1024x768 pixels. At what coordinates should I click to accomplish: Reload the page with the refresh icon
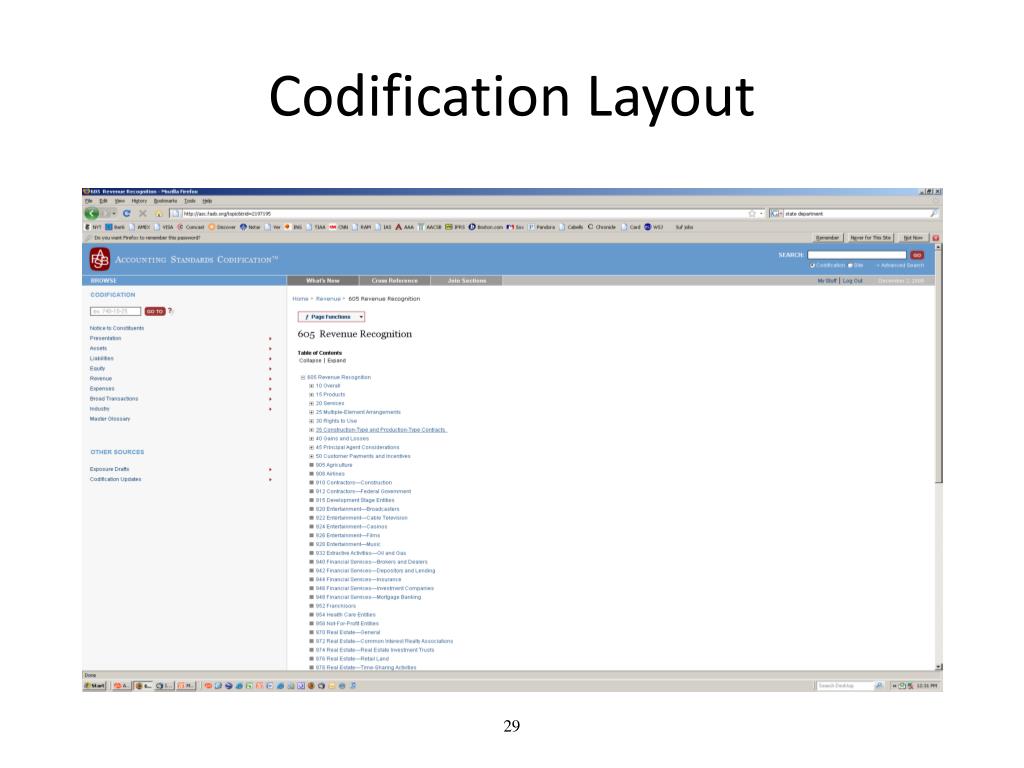point(127,214)
